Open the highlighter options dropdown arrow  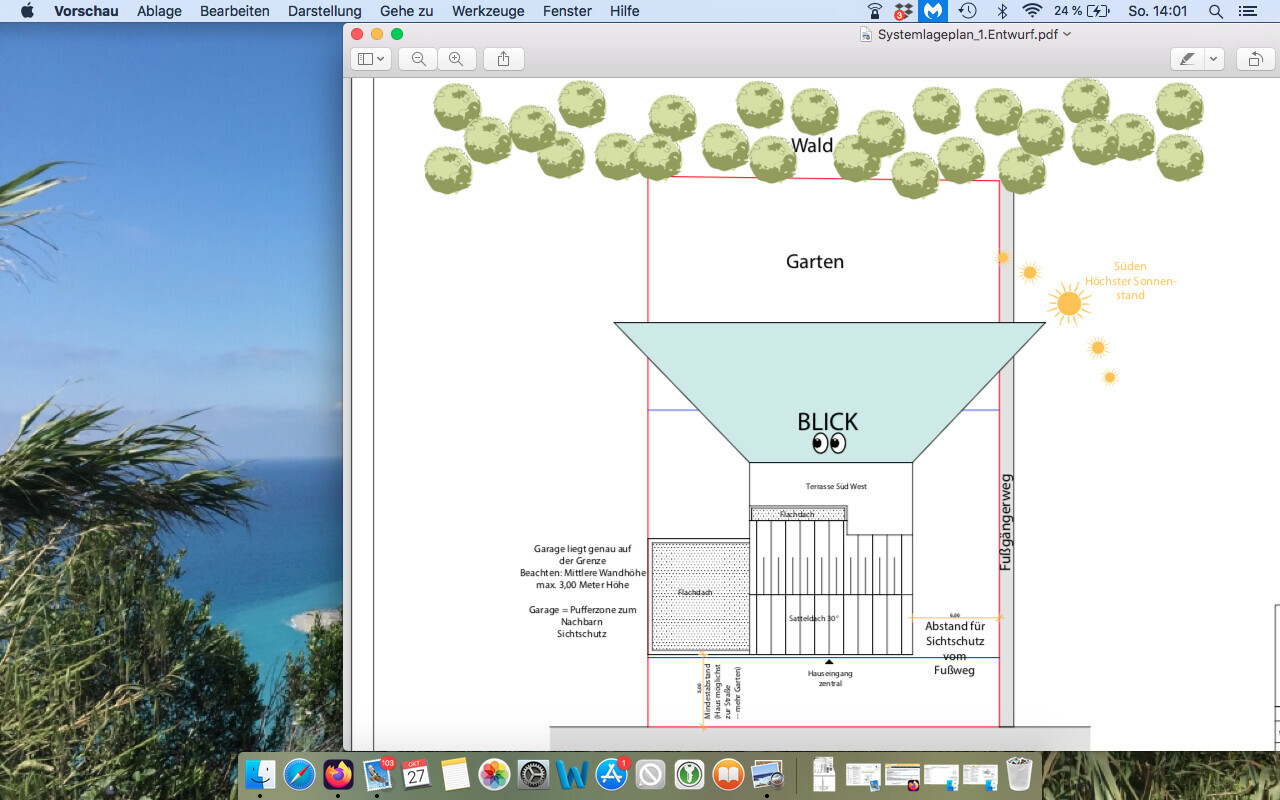pos(1214,59)
